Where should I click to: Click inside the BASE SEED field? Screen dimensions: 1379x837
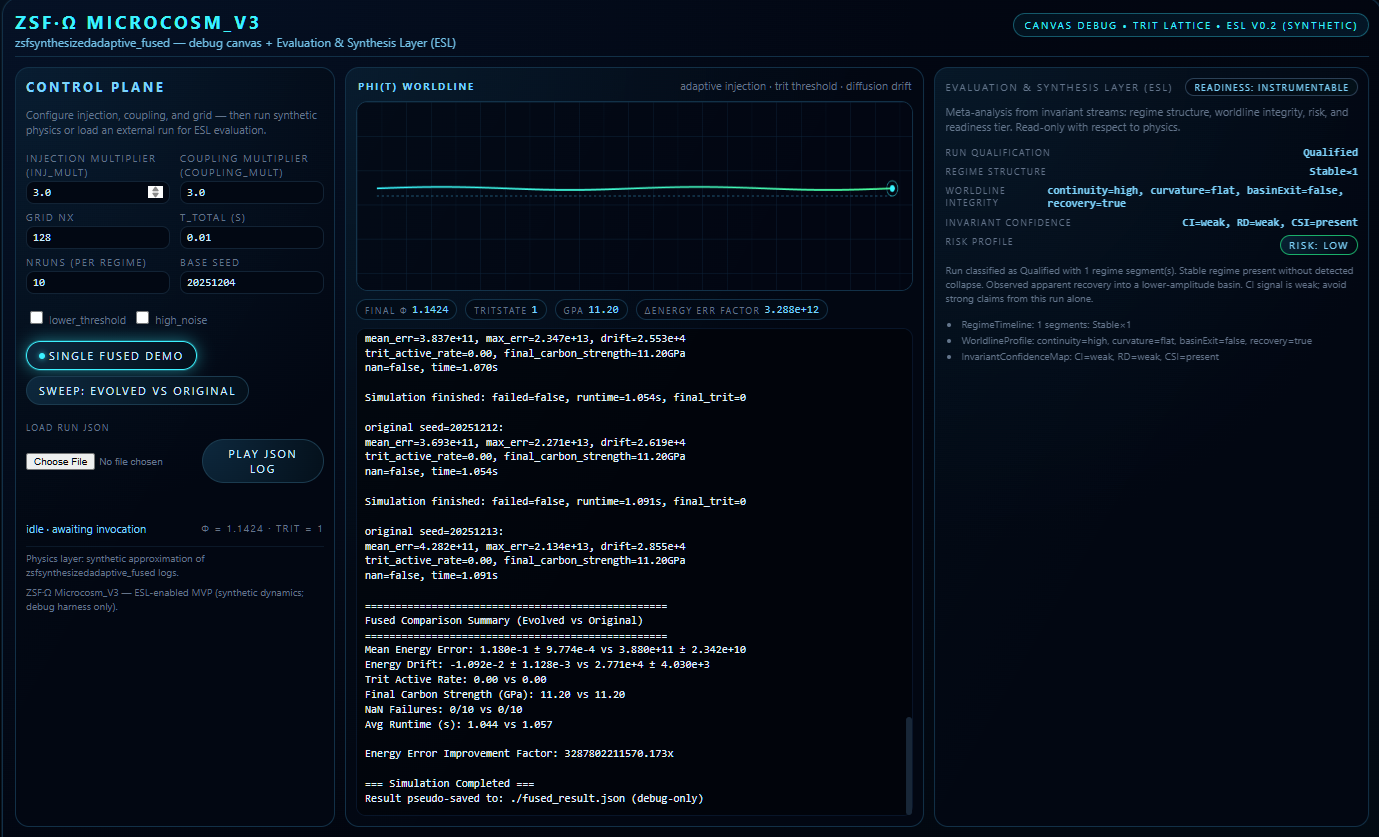click(x=251, y=282)
